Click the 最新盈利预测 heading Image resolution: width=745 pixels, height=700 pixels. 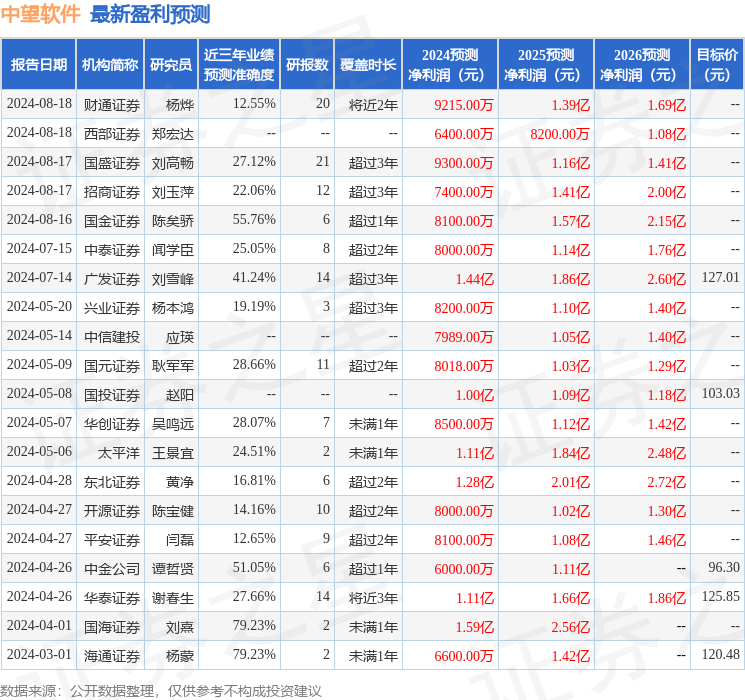coord(150,14)
